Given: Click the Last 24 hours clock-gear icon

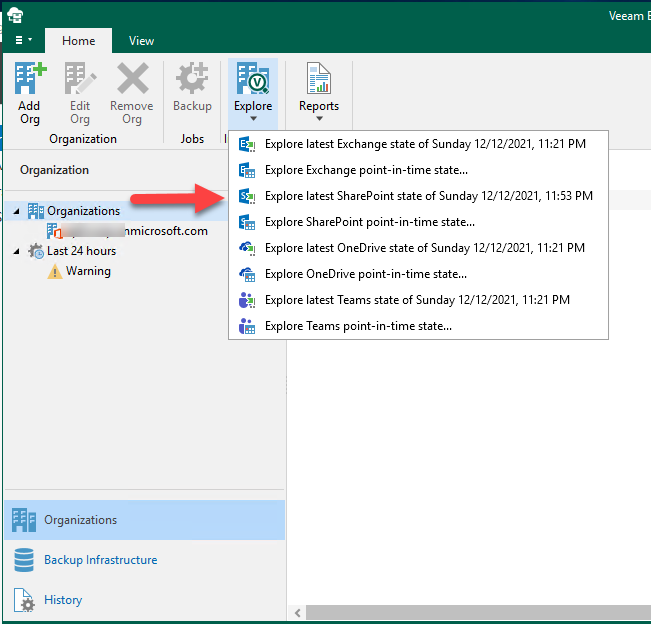Looking at the screenshot, I should [x=36, y=251].
